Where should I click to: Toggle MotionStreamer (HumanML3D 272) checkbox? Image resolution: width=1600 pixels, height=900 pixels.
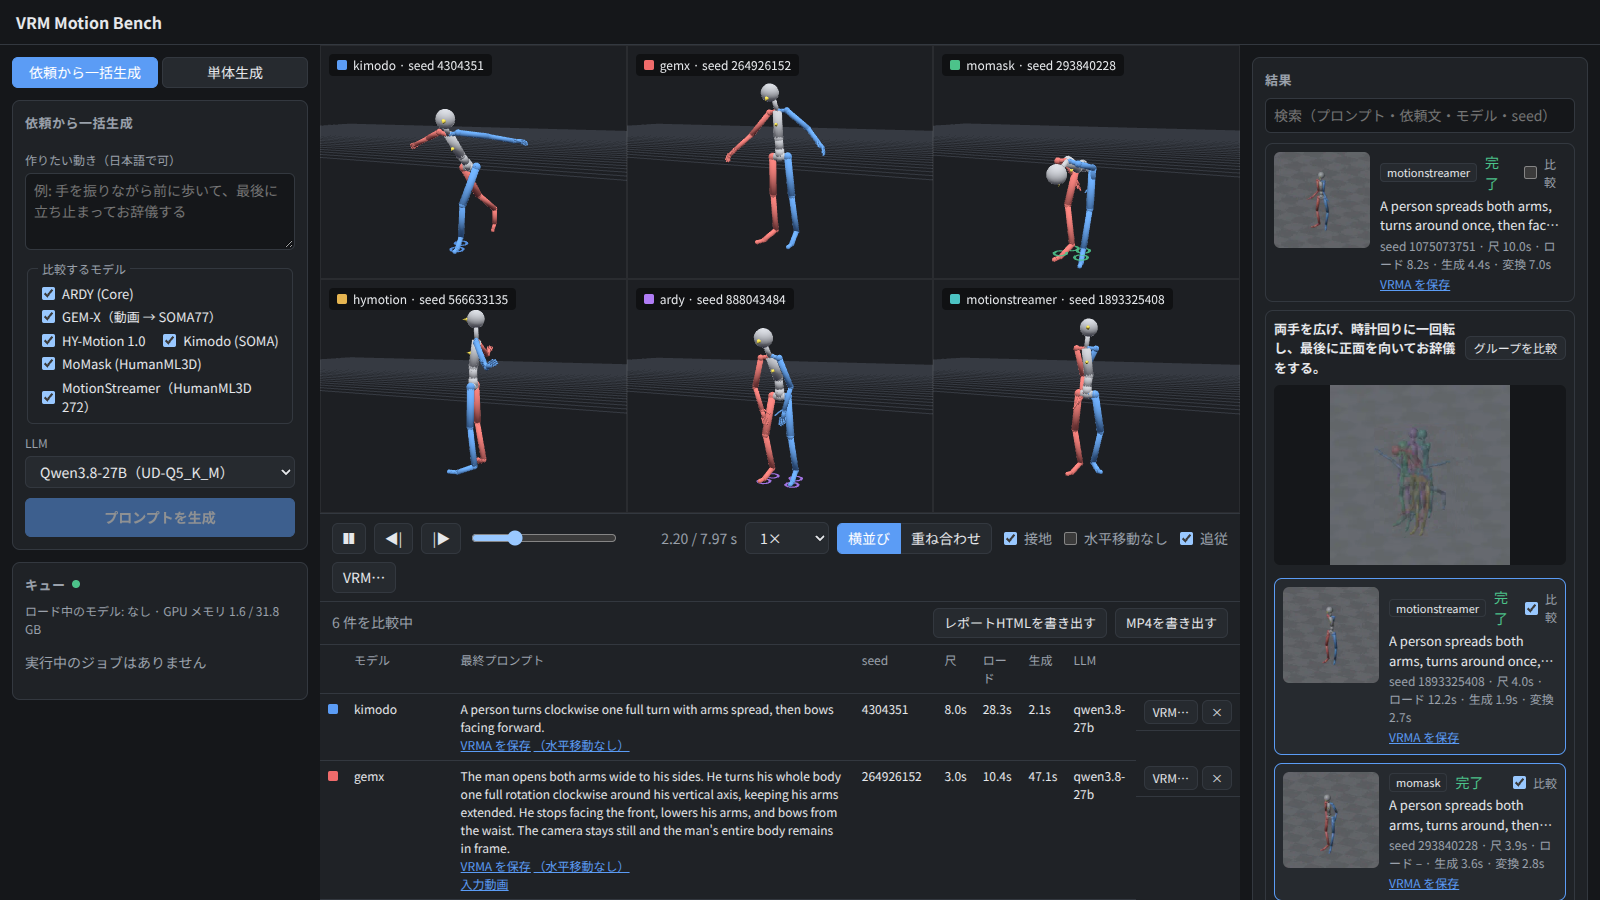click(48, 398)
